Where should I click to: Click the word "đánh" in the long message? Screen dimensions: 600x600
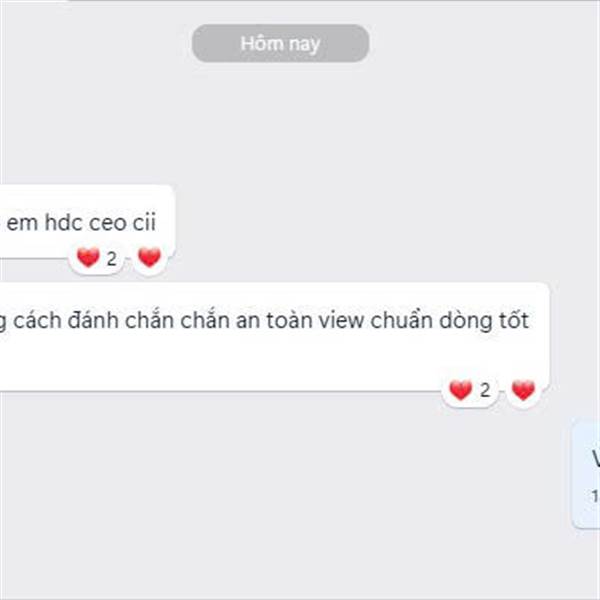(x=93, y=320)
